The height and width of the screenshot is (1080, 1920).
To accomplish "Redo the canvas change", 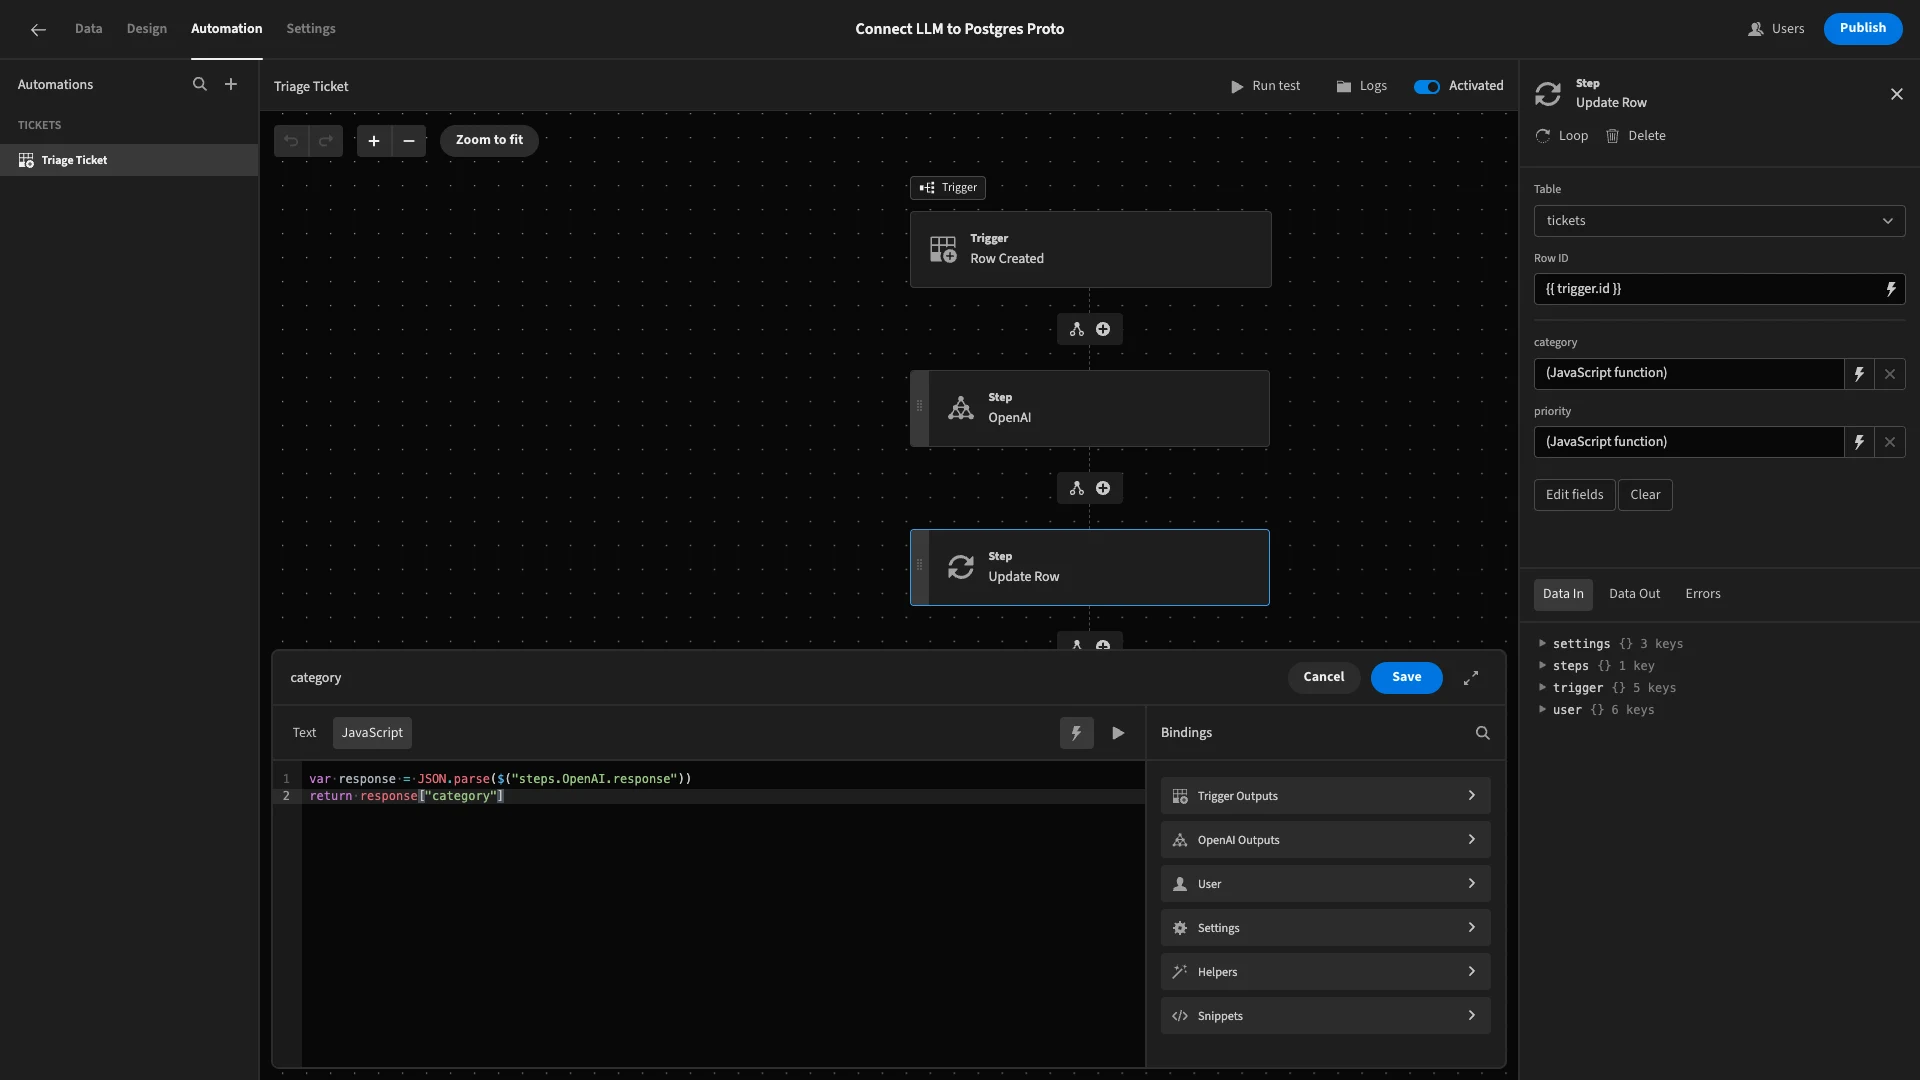I will [326, 141].
